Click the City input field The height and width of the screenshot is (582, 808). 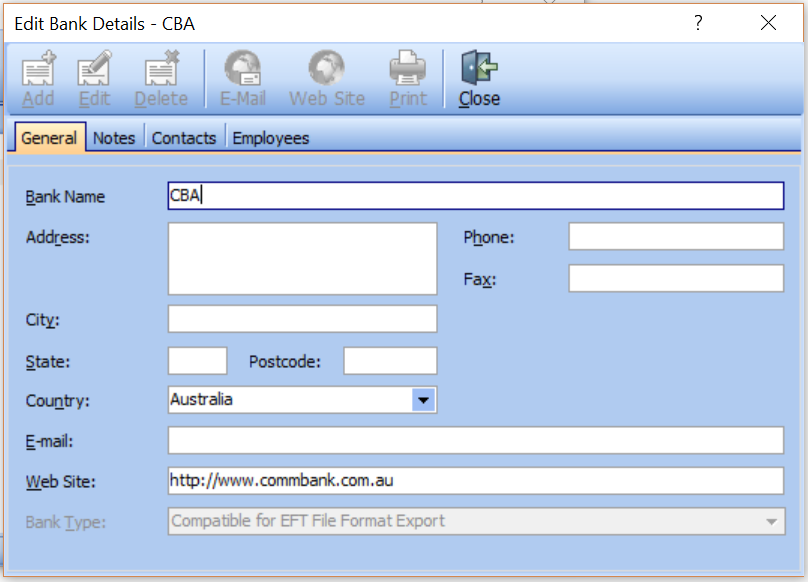click(302, 319)
